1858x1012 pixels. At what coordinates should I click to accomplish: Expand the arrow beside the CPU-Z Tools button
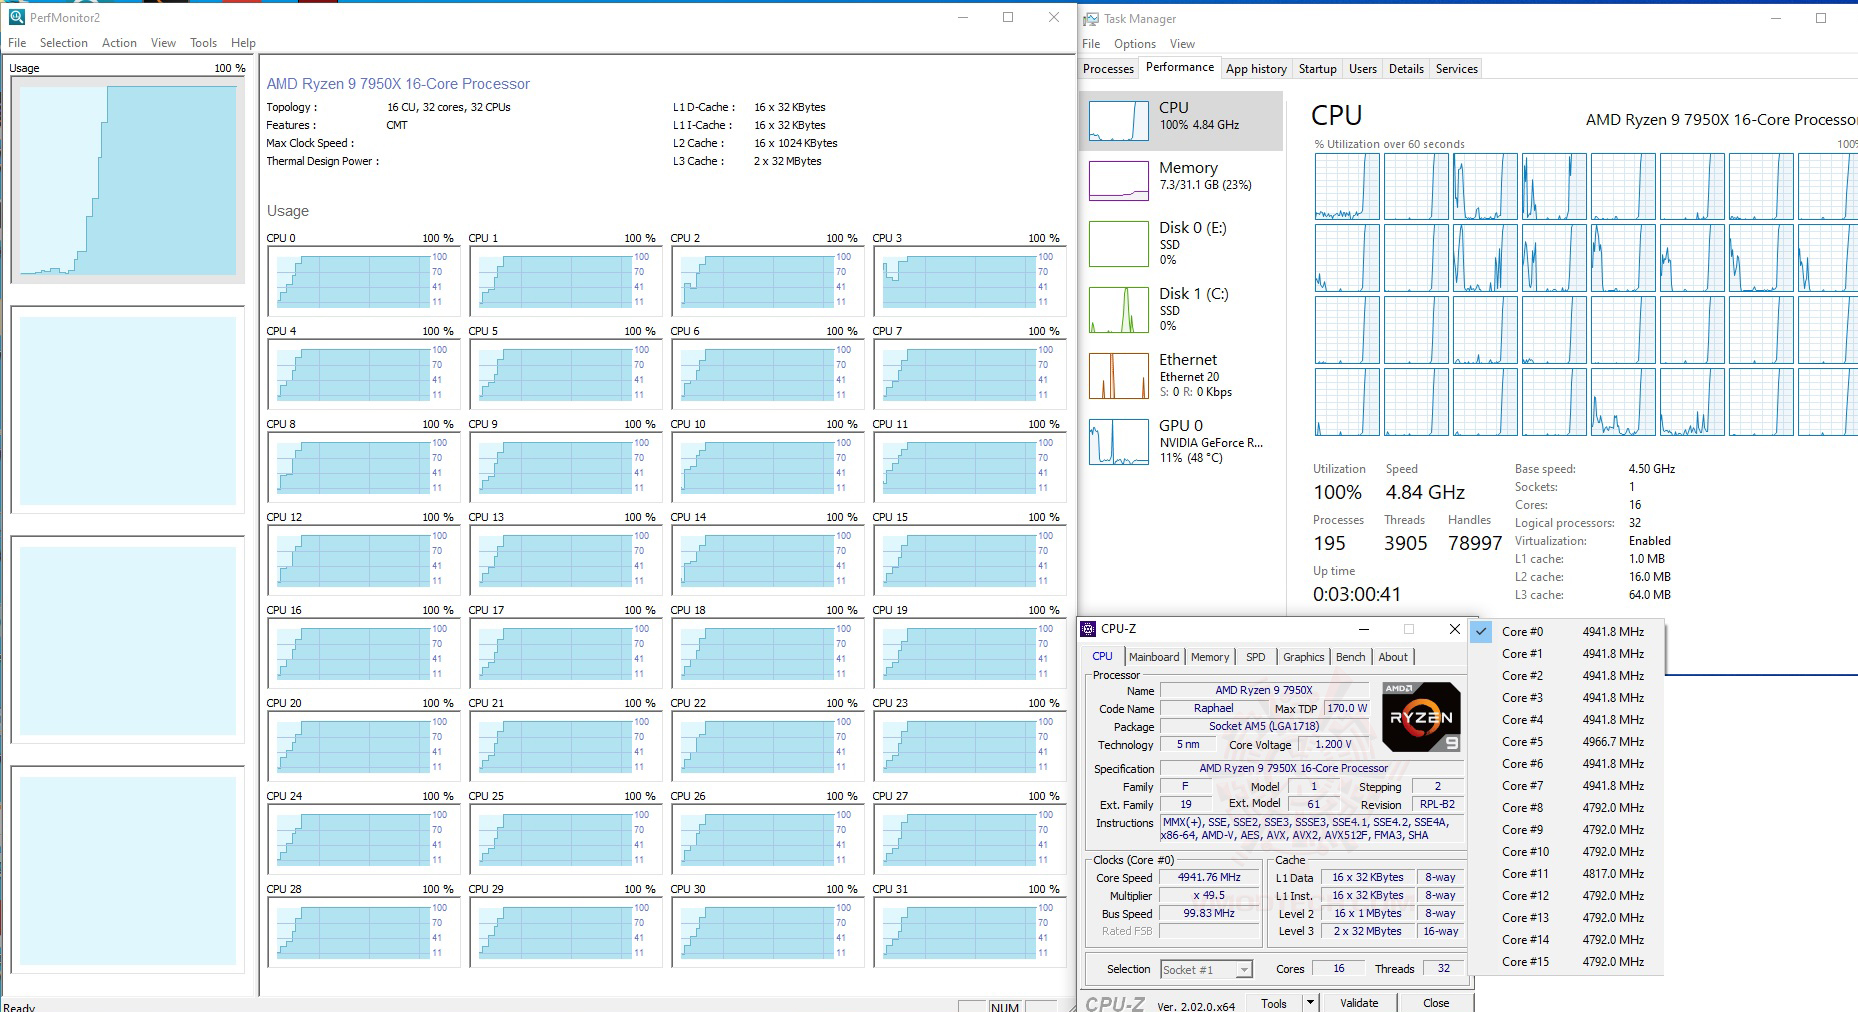pyautogui.click(x=1309, y=1003)
